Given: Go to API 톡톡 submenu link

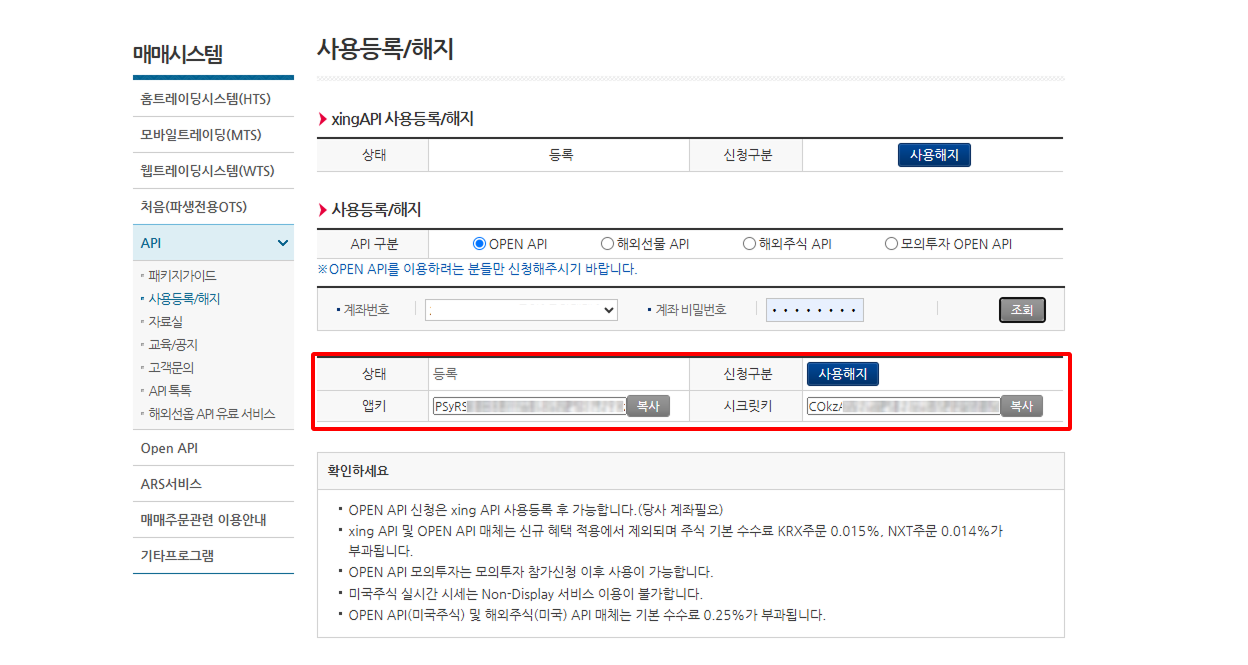Looking at the screenshot, I should pos(169,390).
